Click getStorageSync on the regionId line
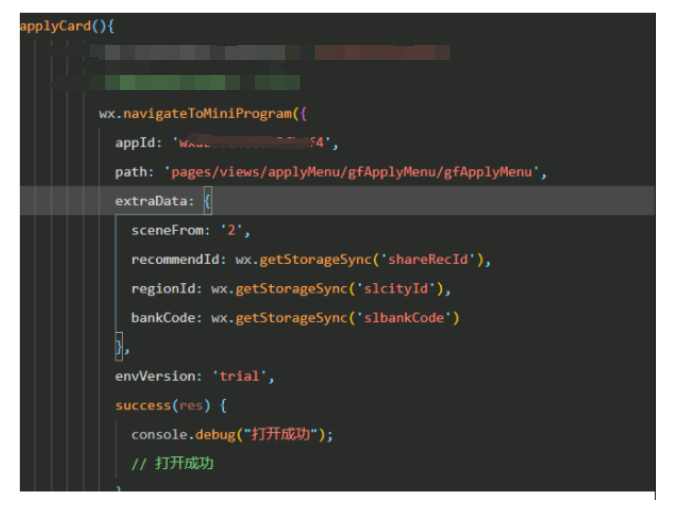The image size is (685, 513). (x=291, y=289)
